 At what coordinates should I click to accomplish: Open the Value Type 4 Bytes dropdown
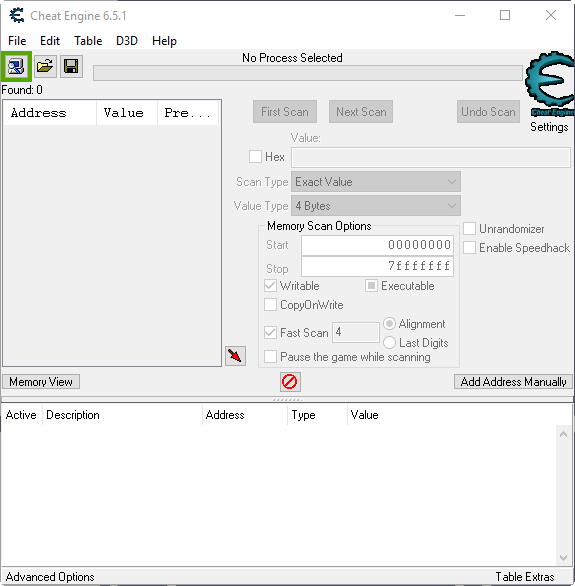click(x=375, y=206)
